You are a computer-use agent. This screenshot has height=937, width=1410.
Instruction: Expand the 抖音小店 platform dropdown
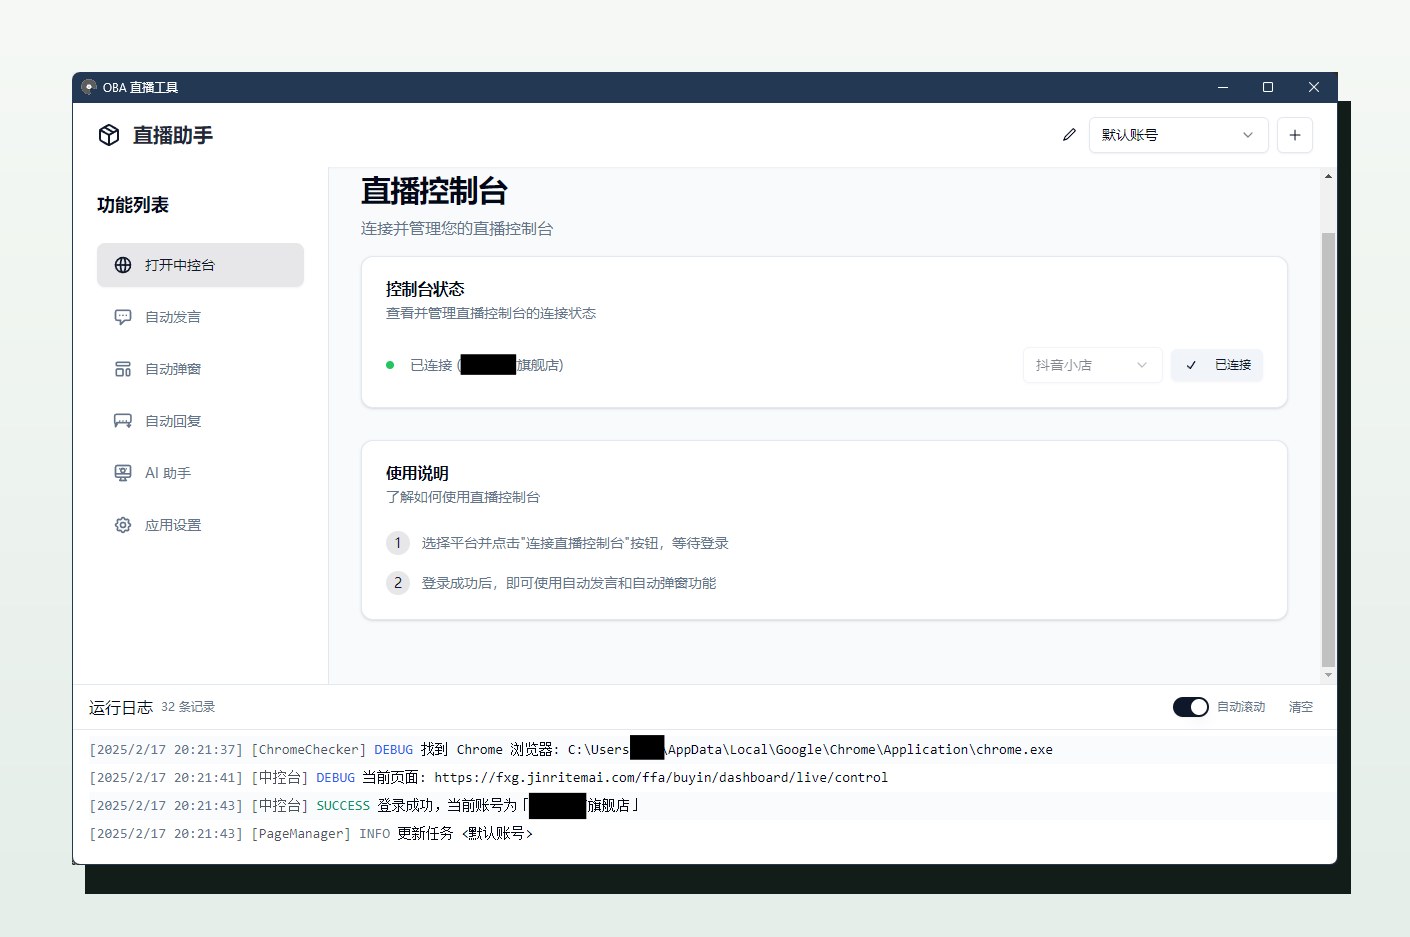click(1092, 365)
